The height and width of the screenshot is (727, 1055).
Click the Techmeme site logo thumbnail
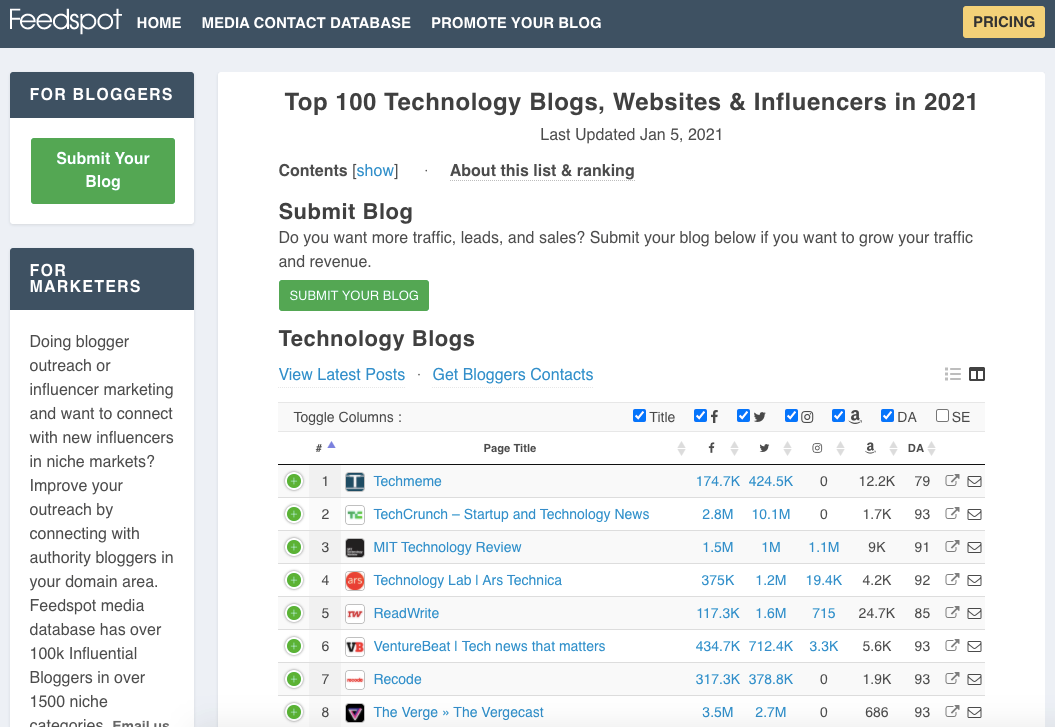click(355, 482)
